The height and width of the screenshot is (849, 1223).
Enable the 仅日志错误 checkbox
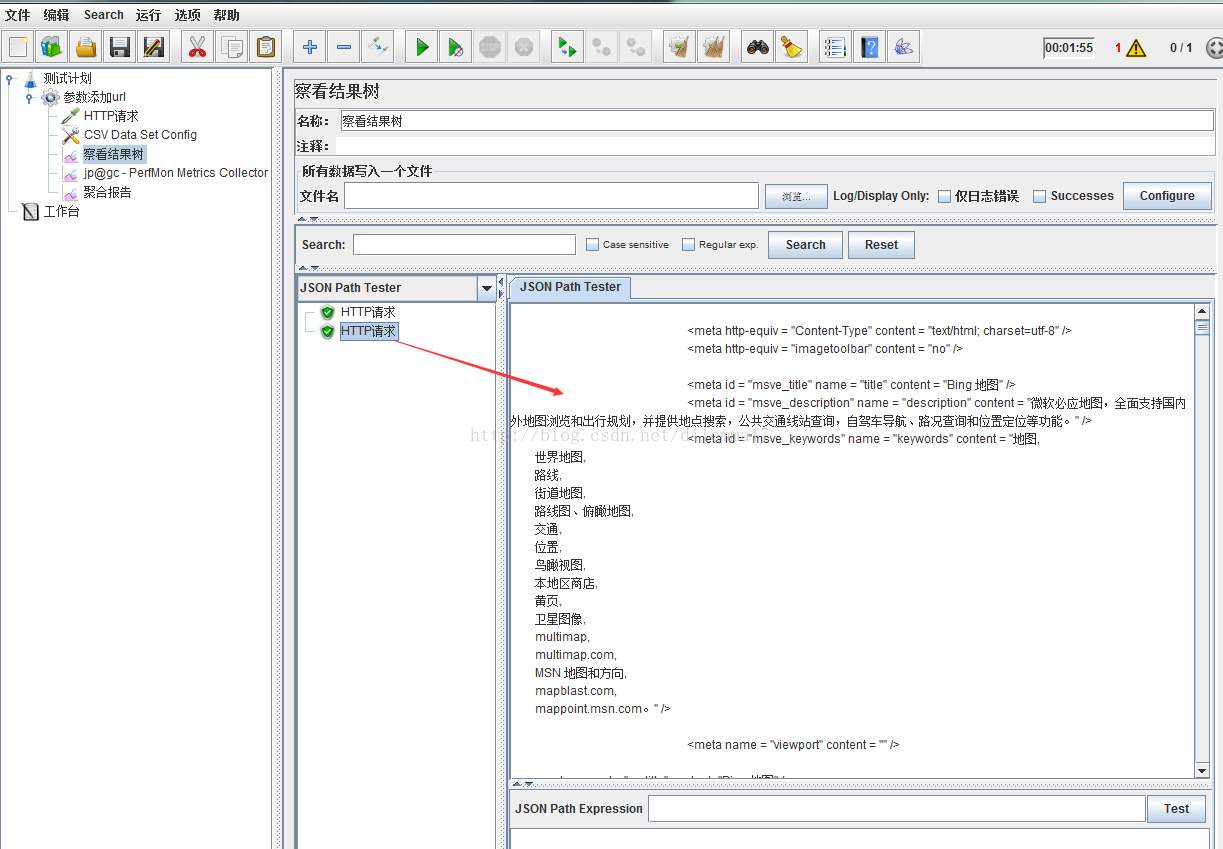[x=944, y=197]
